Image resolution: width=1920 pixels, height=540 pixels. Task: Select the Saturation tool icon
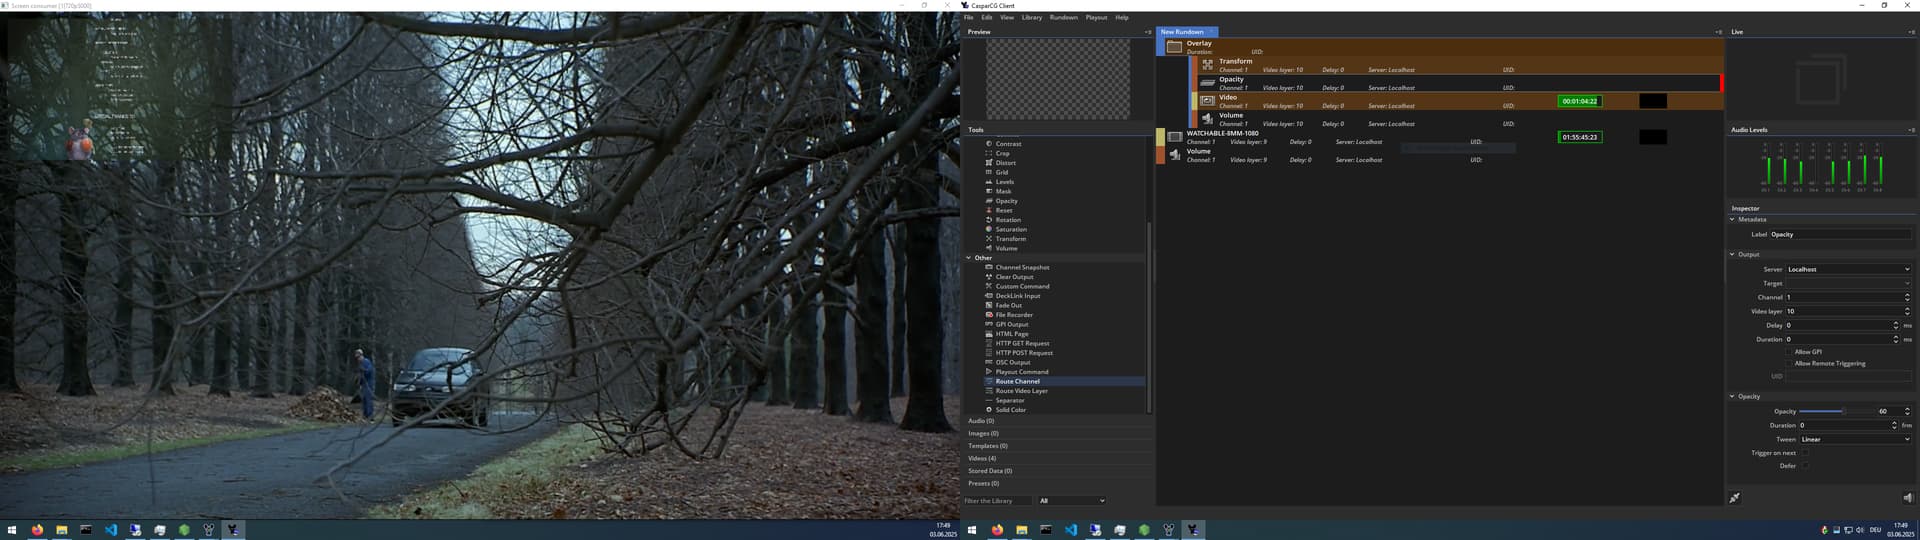pos(989,229)
